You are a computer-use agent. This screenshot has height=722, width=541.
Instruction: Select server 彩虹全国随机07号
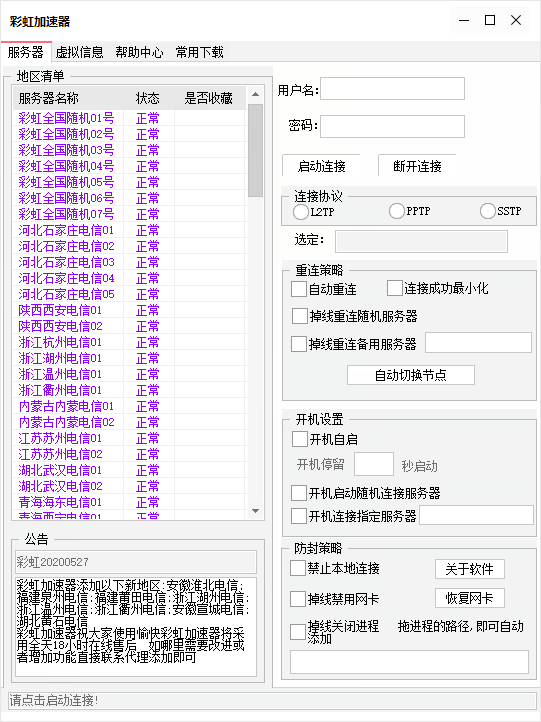(66, 214)
